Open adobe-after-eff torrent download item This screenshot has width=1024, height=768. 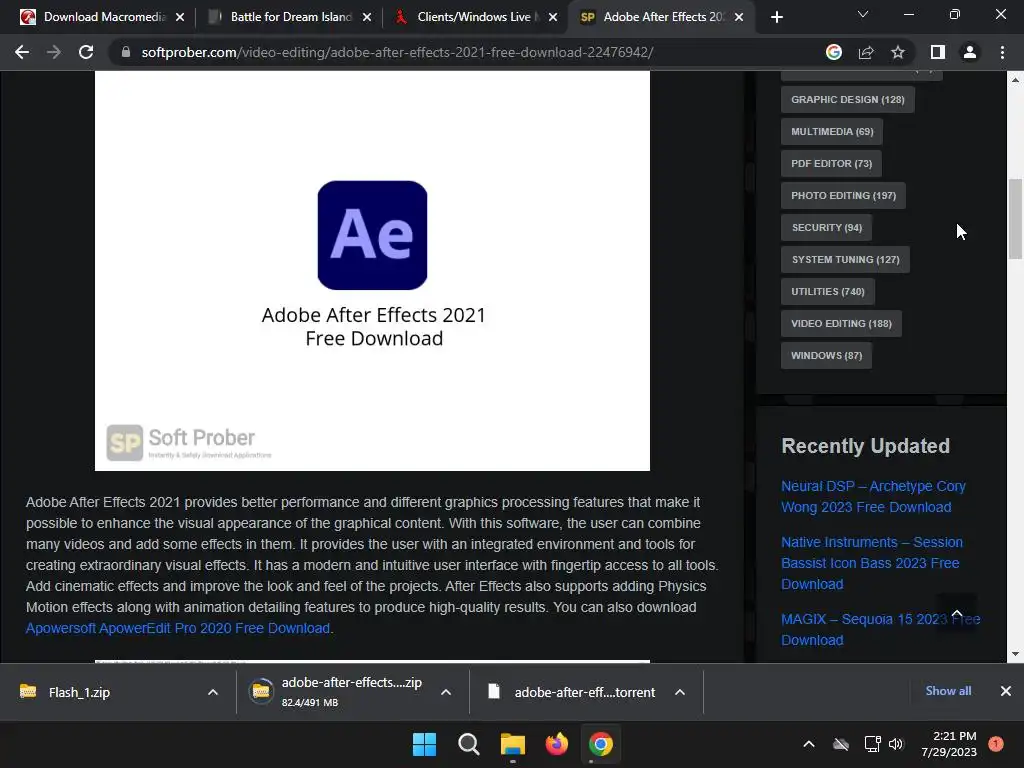tap(571, 692)
